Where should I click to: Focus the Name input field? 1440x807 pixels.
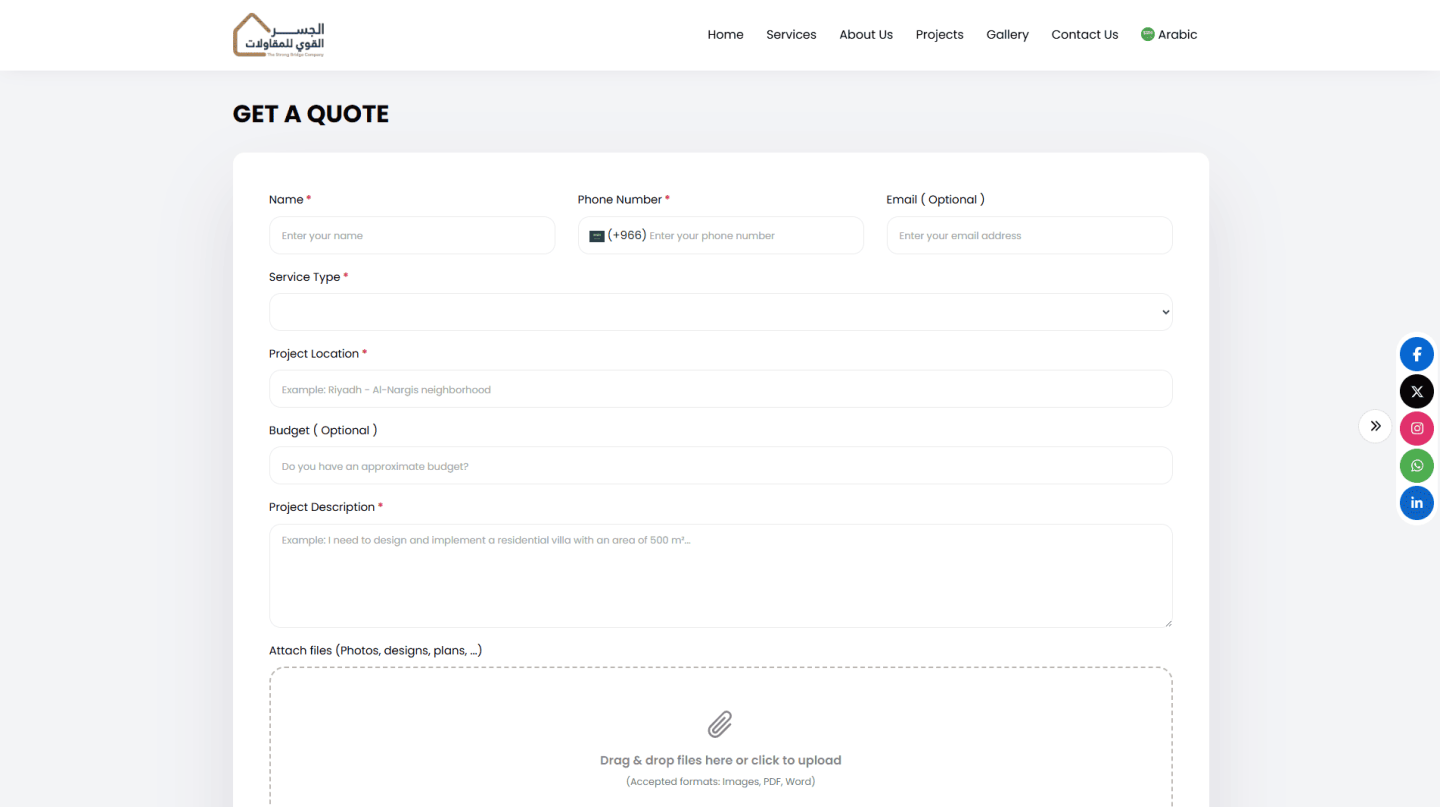[412, 236]
